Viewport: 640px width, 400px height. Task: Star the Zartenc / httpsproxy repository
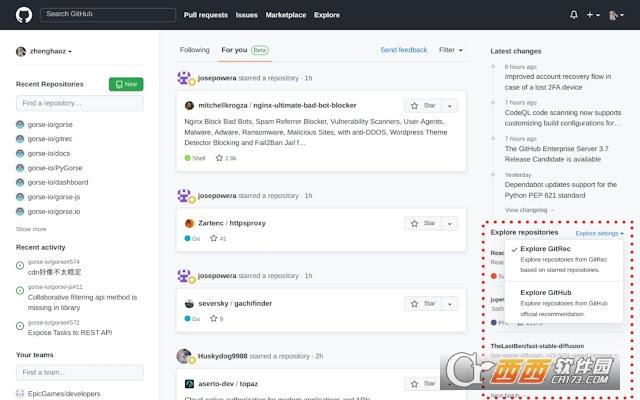coord(423,223)
